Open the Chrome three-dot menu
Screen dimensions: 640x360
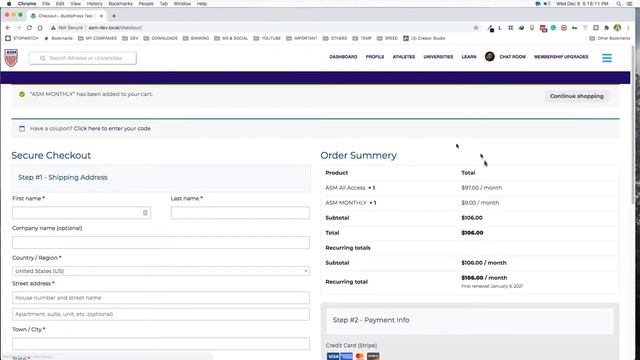(x=628, y=28)
